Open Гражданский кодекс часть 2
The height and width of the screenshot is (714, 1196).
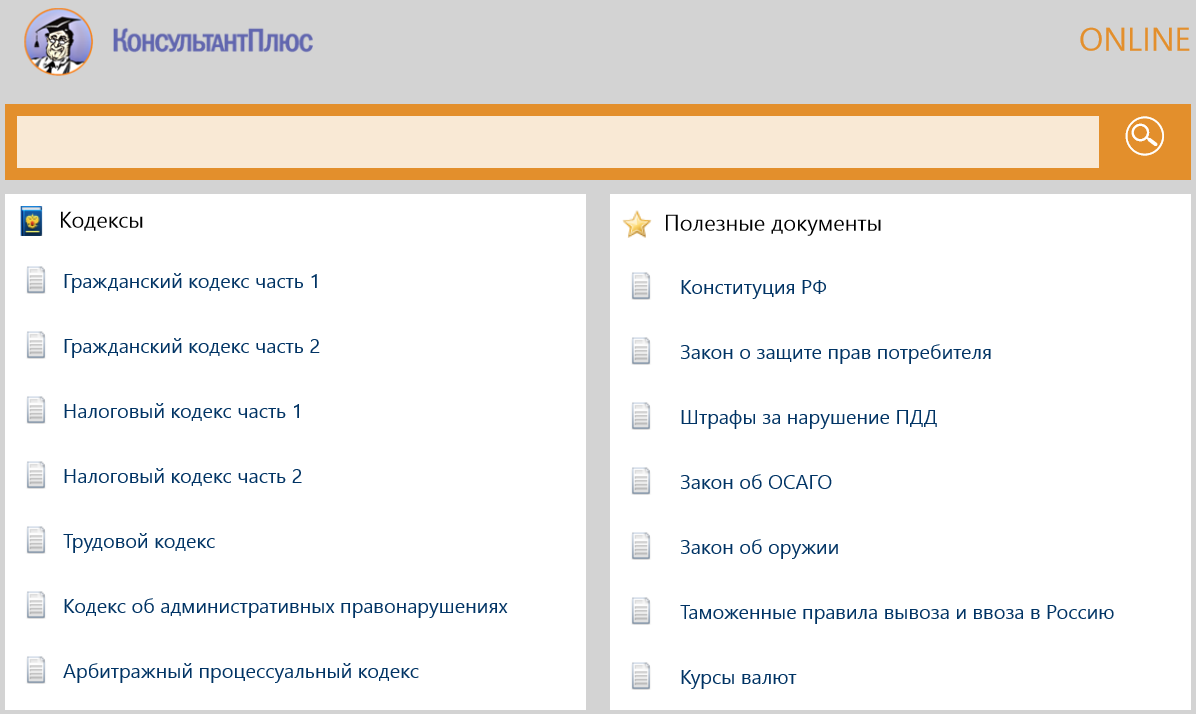[x=191, y=347]
